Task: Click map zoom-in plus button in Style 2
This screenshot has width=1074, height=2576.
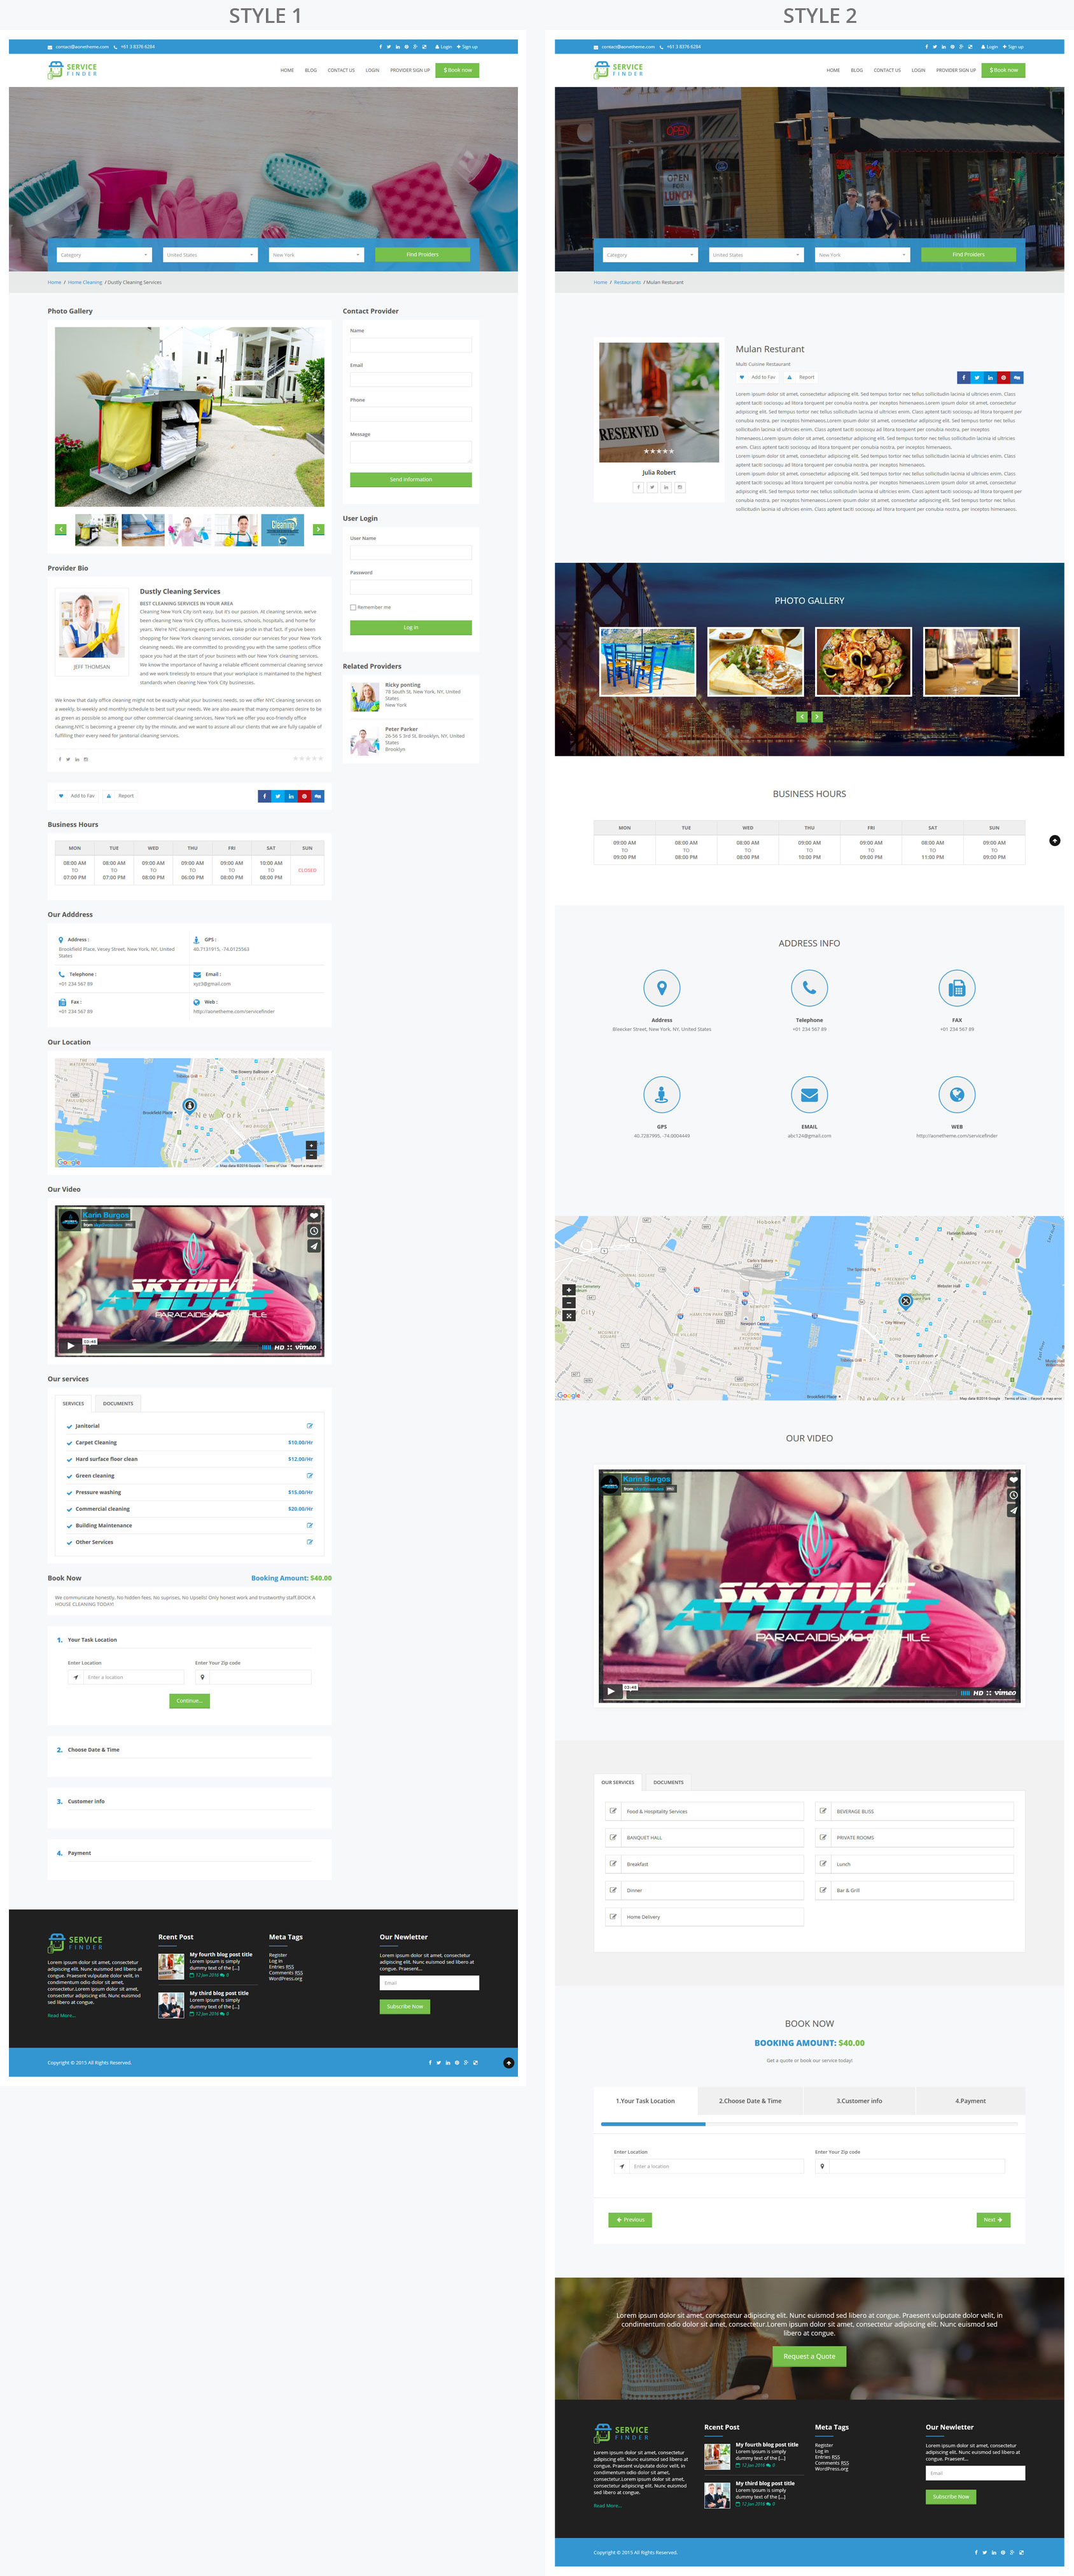Action: point(569,1290)
